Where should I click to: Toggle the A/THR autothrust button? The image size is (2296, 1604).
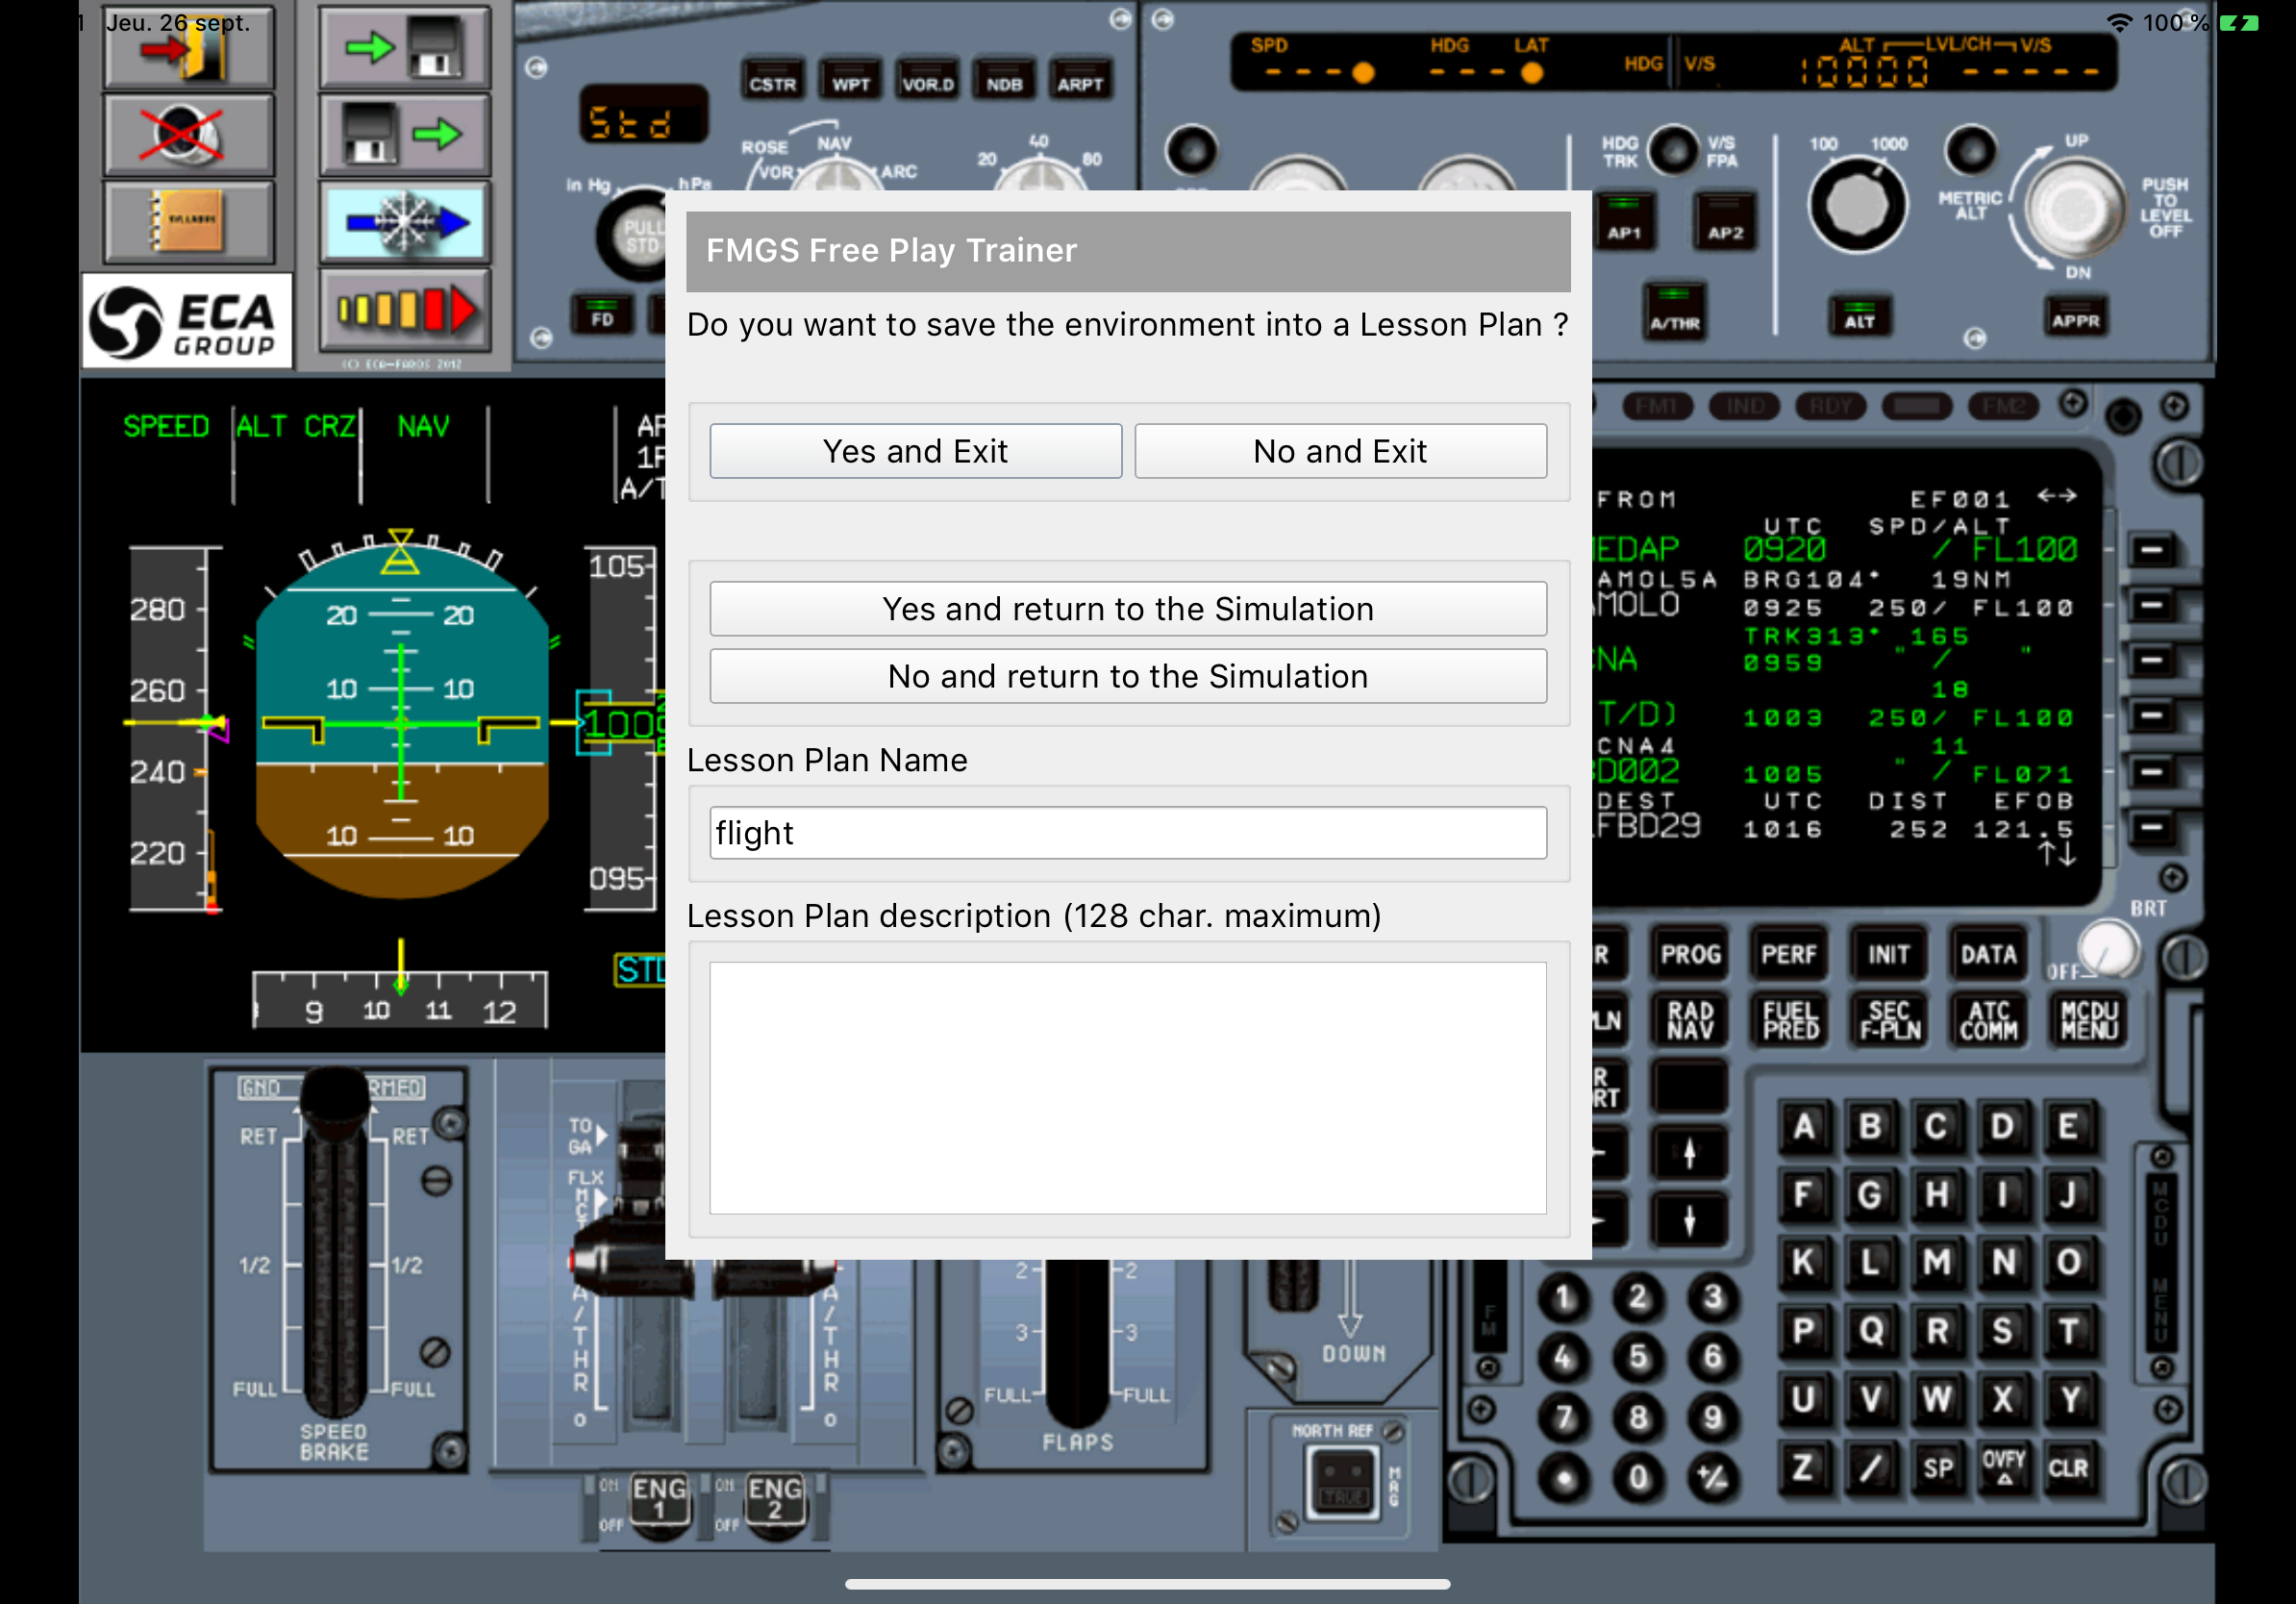point(1674,312)
